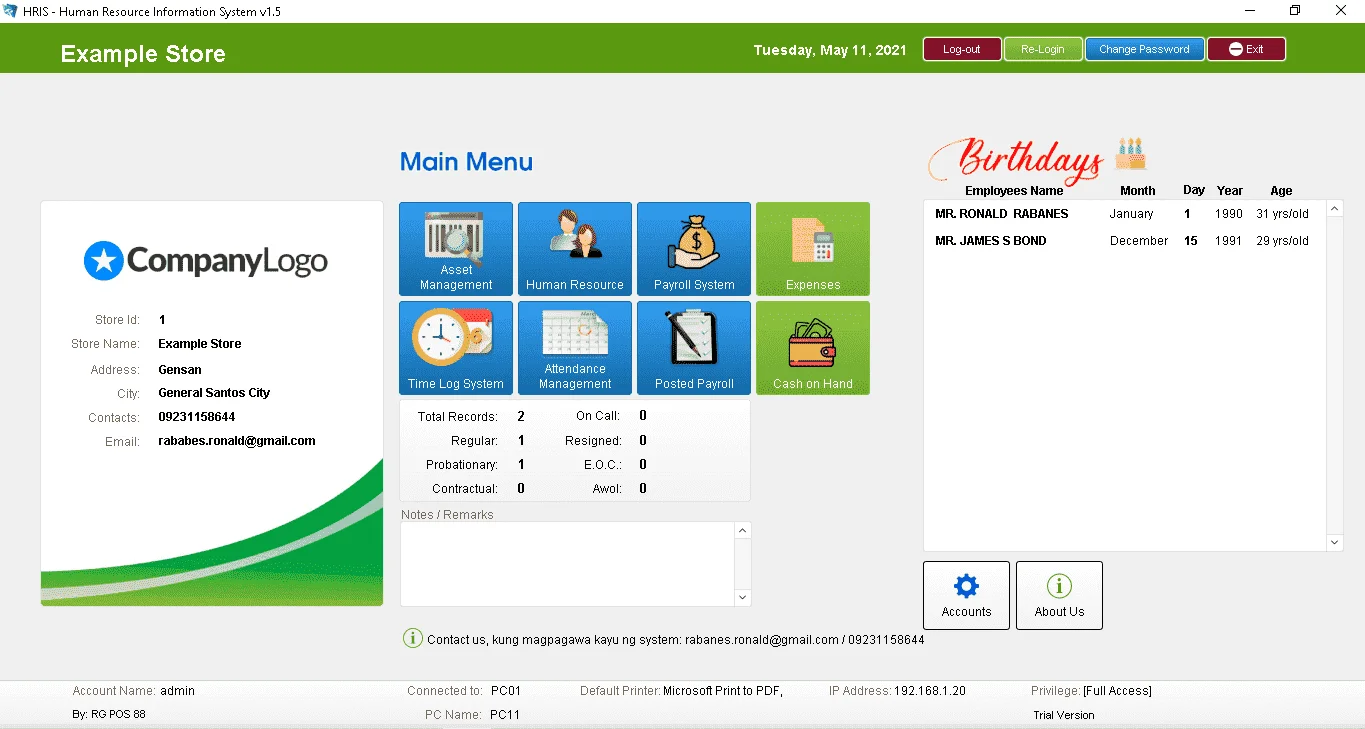Click the Log-out button
This screenshot has height=729, width=1365.
962,49
